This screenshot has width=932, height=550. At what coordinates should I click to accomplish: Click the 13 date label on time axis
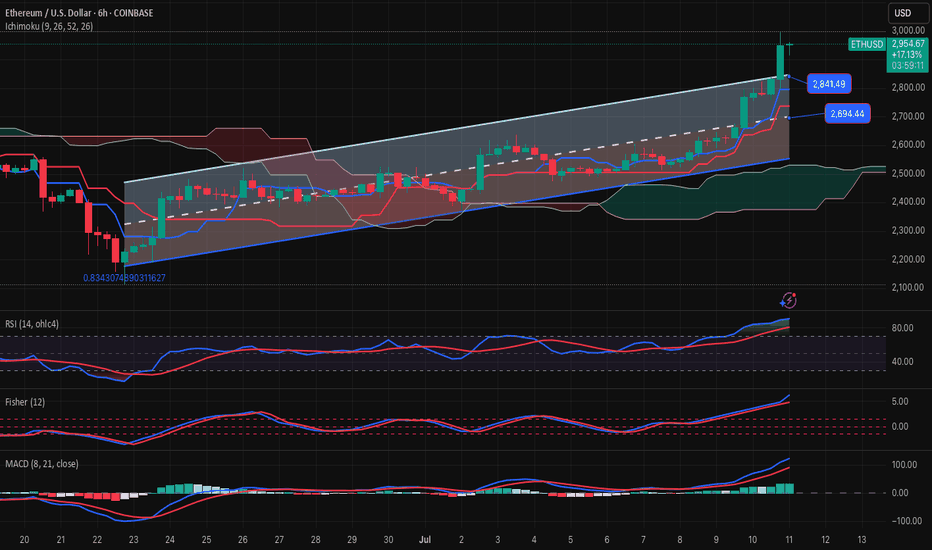pos(862,540)
